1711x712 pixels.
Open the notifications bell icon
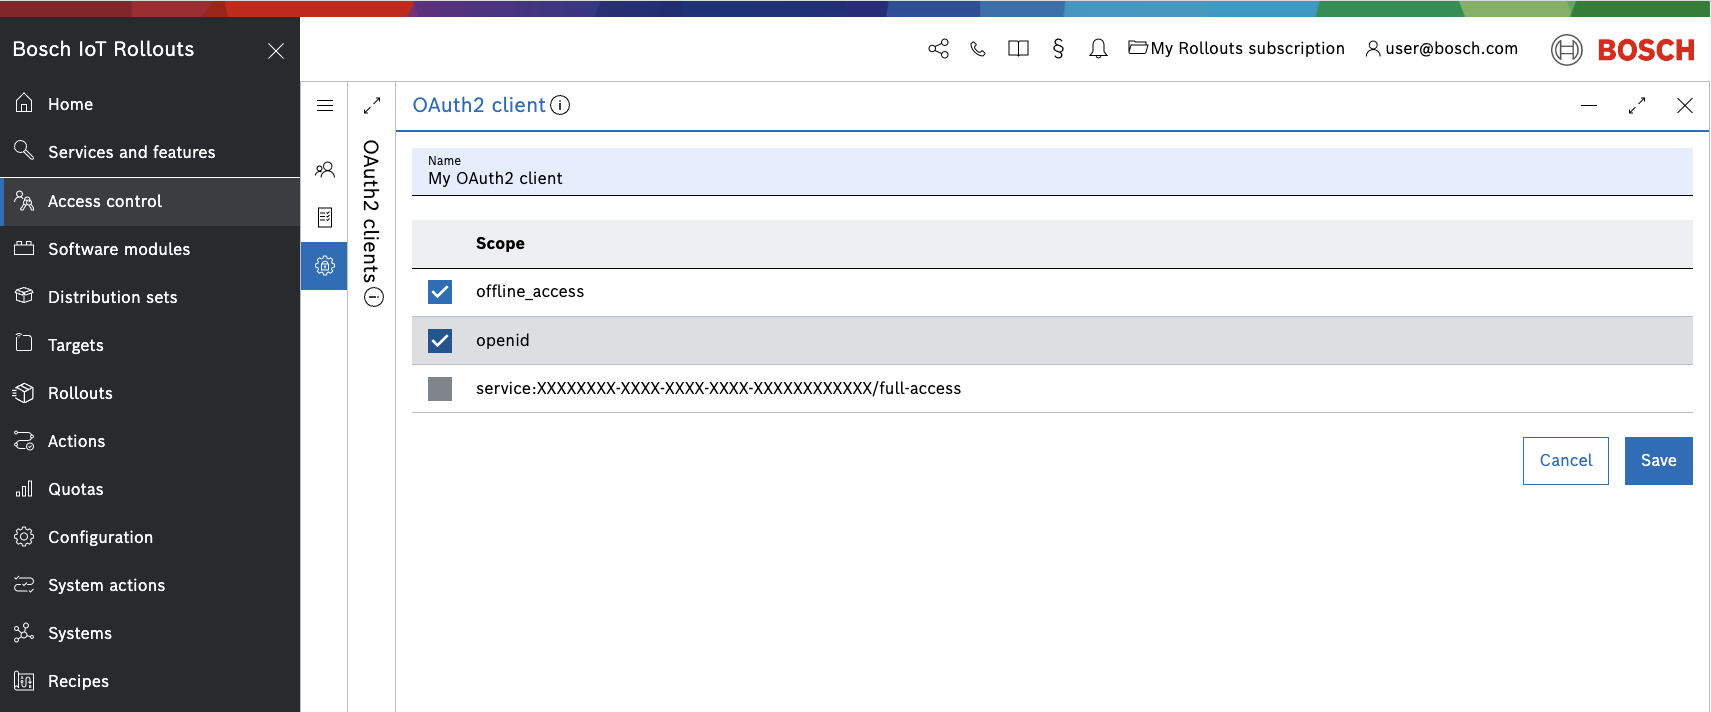pos(1098,49)
